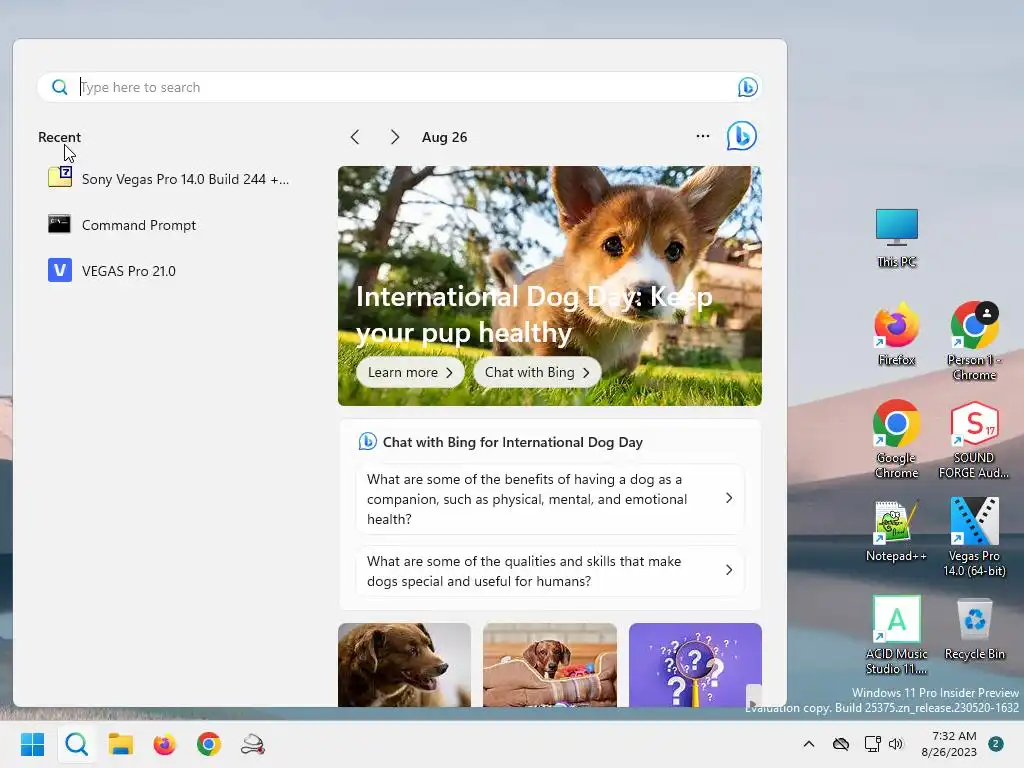The width and height of the screenshot is (1024, 768).
Task: Open the three-dot more options menu
Action: coord(703,136)
